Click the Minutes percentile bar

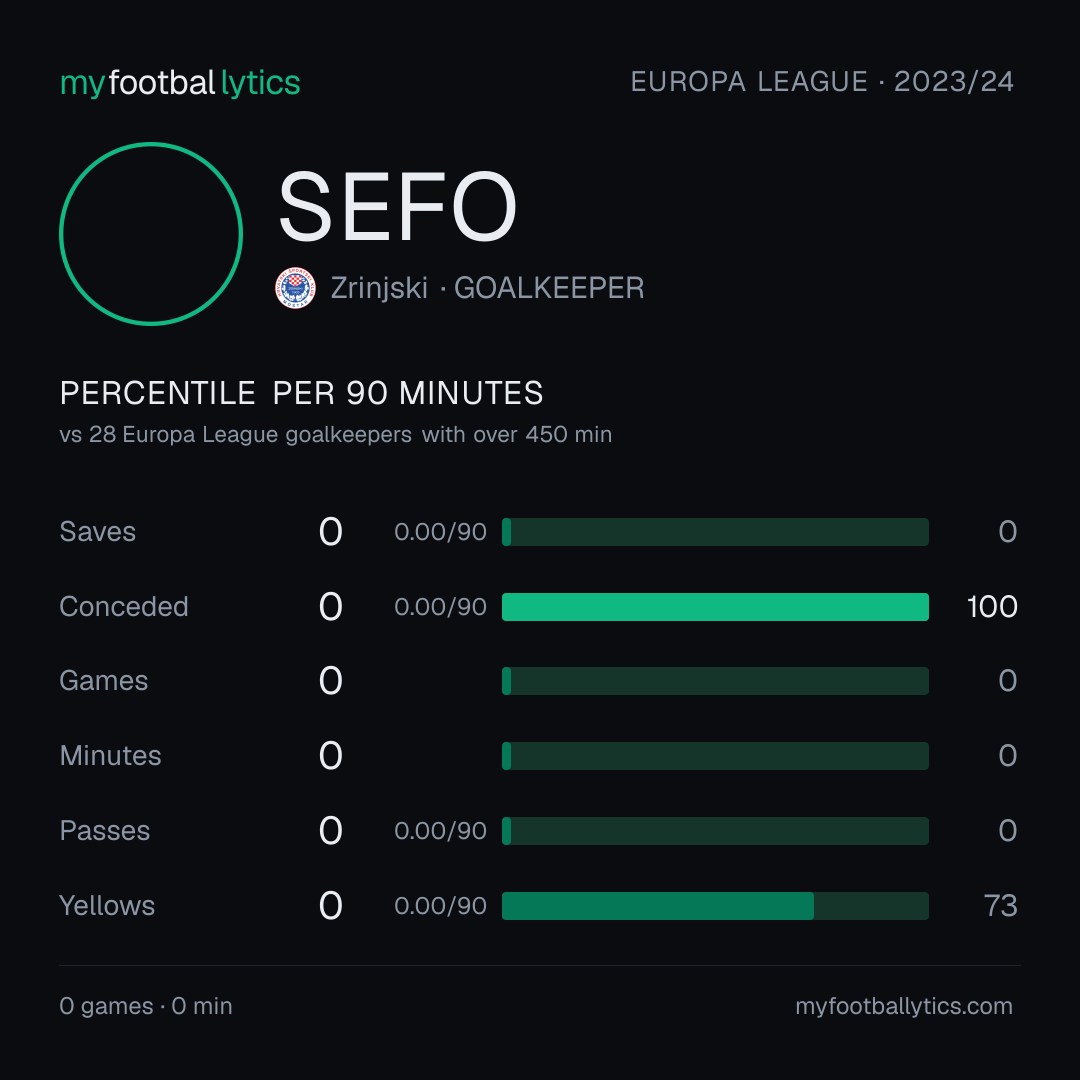pyautogui.click(x=715, y=756)
